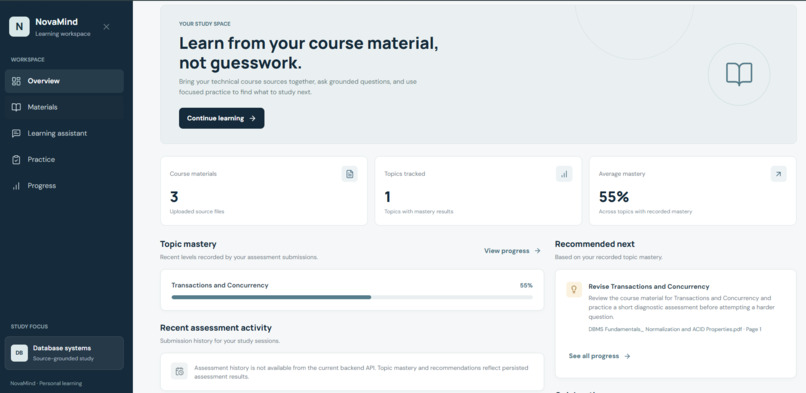This screenshot has height=393, width=806.
Task: Follow the See all progress link
Action: (x=599, y=356)
